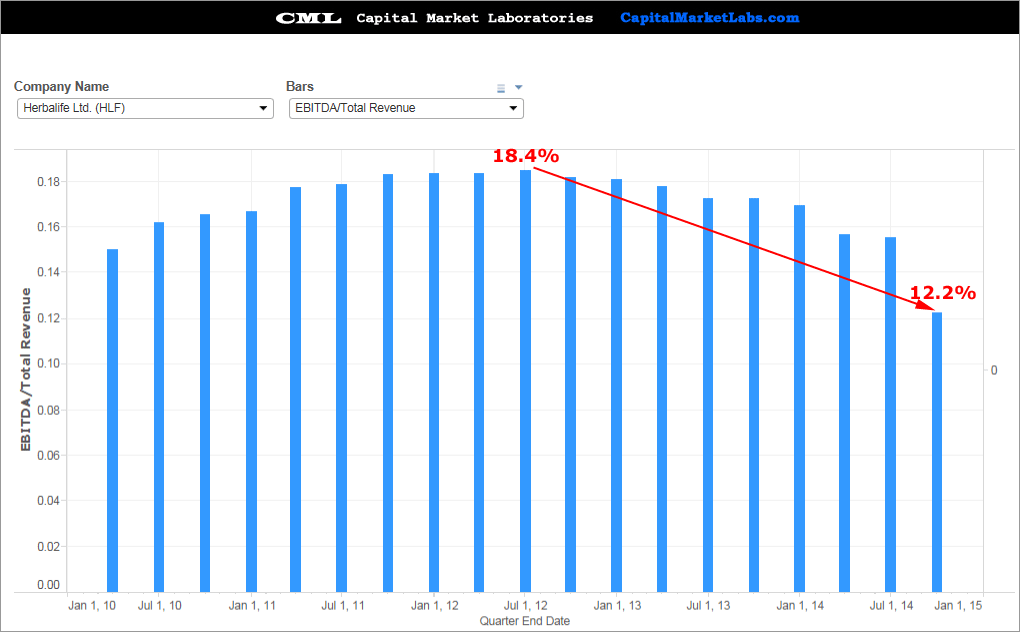Click the CML logo in the header
The height and width of the screenshot is (632, 1020).
pyautogui.click(x=308, y=18)
